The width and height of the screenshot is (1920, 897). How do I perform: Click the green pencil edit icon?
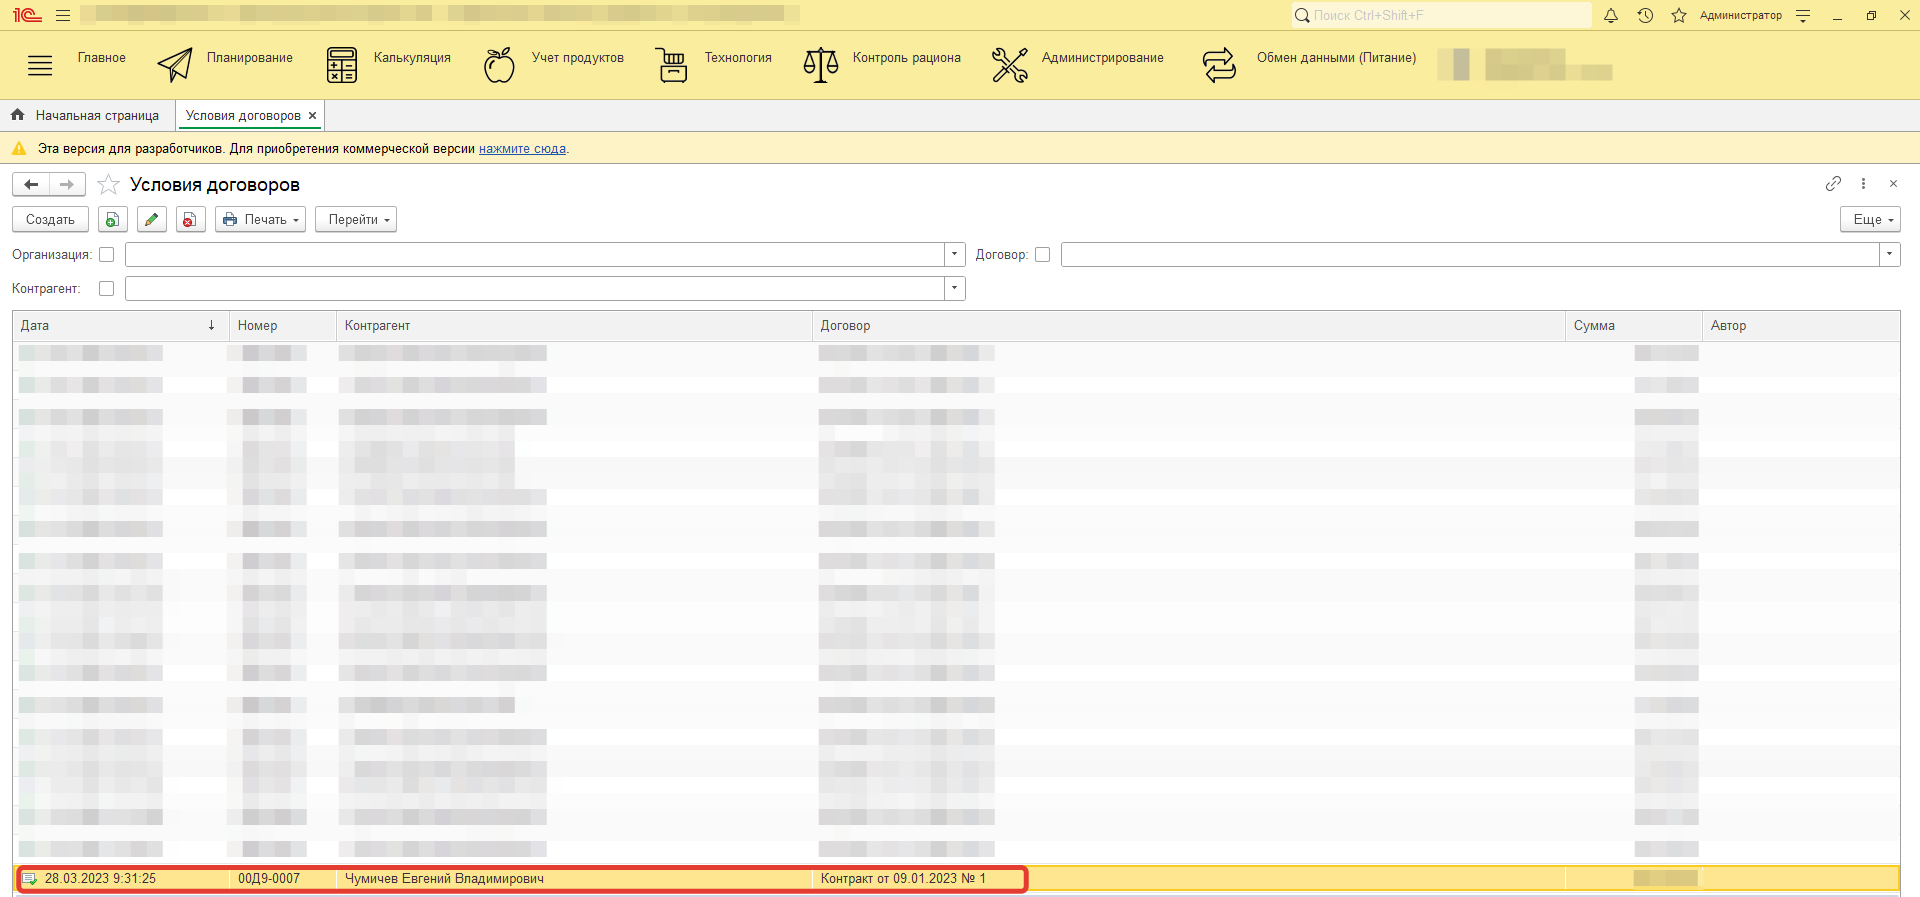coord(152,220)
